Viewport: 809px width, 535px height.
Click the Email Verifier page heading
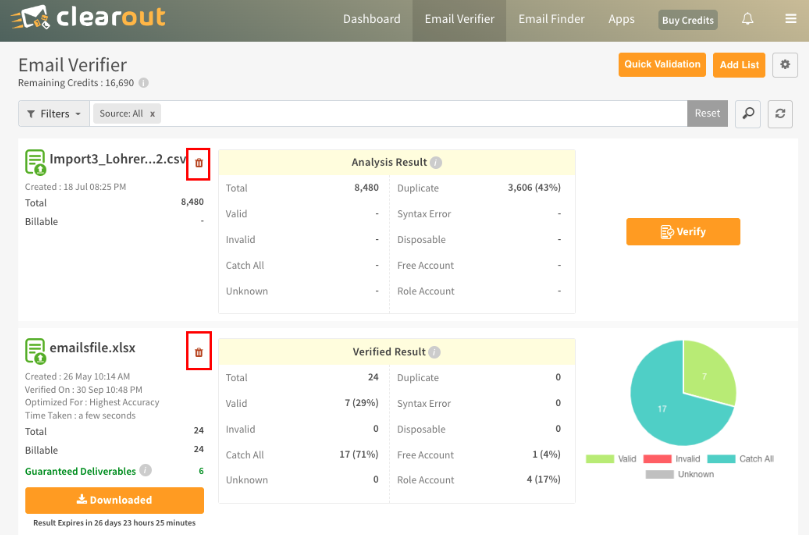(x=72, y=65)
